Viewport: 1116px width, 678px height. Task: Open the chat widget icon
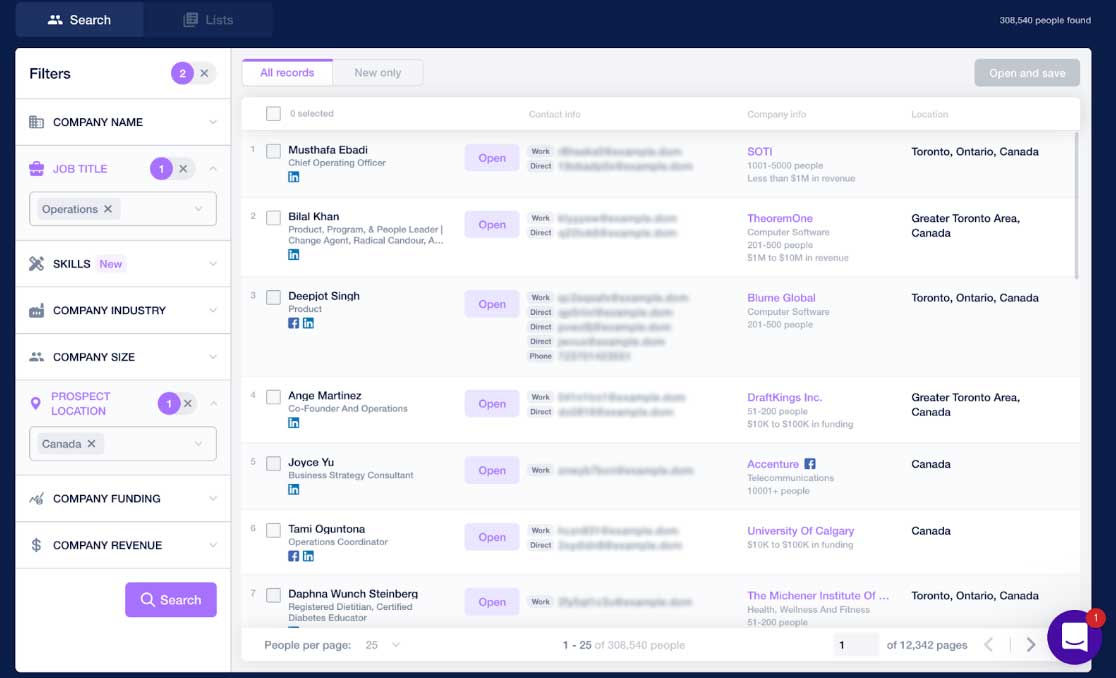coord(1074,637)
